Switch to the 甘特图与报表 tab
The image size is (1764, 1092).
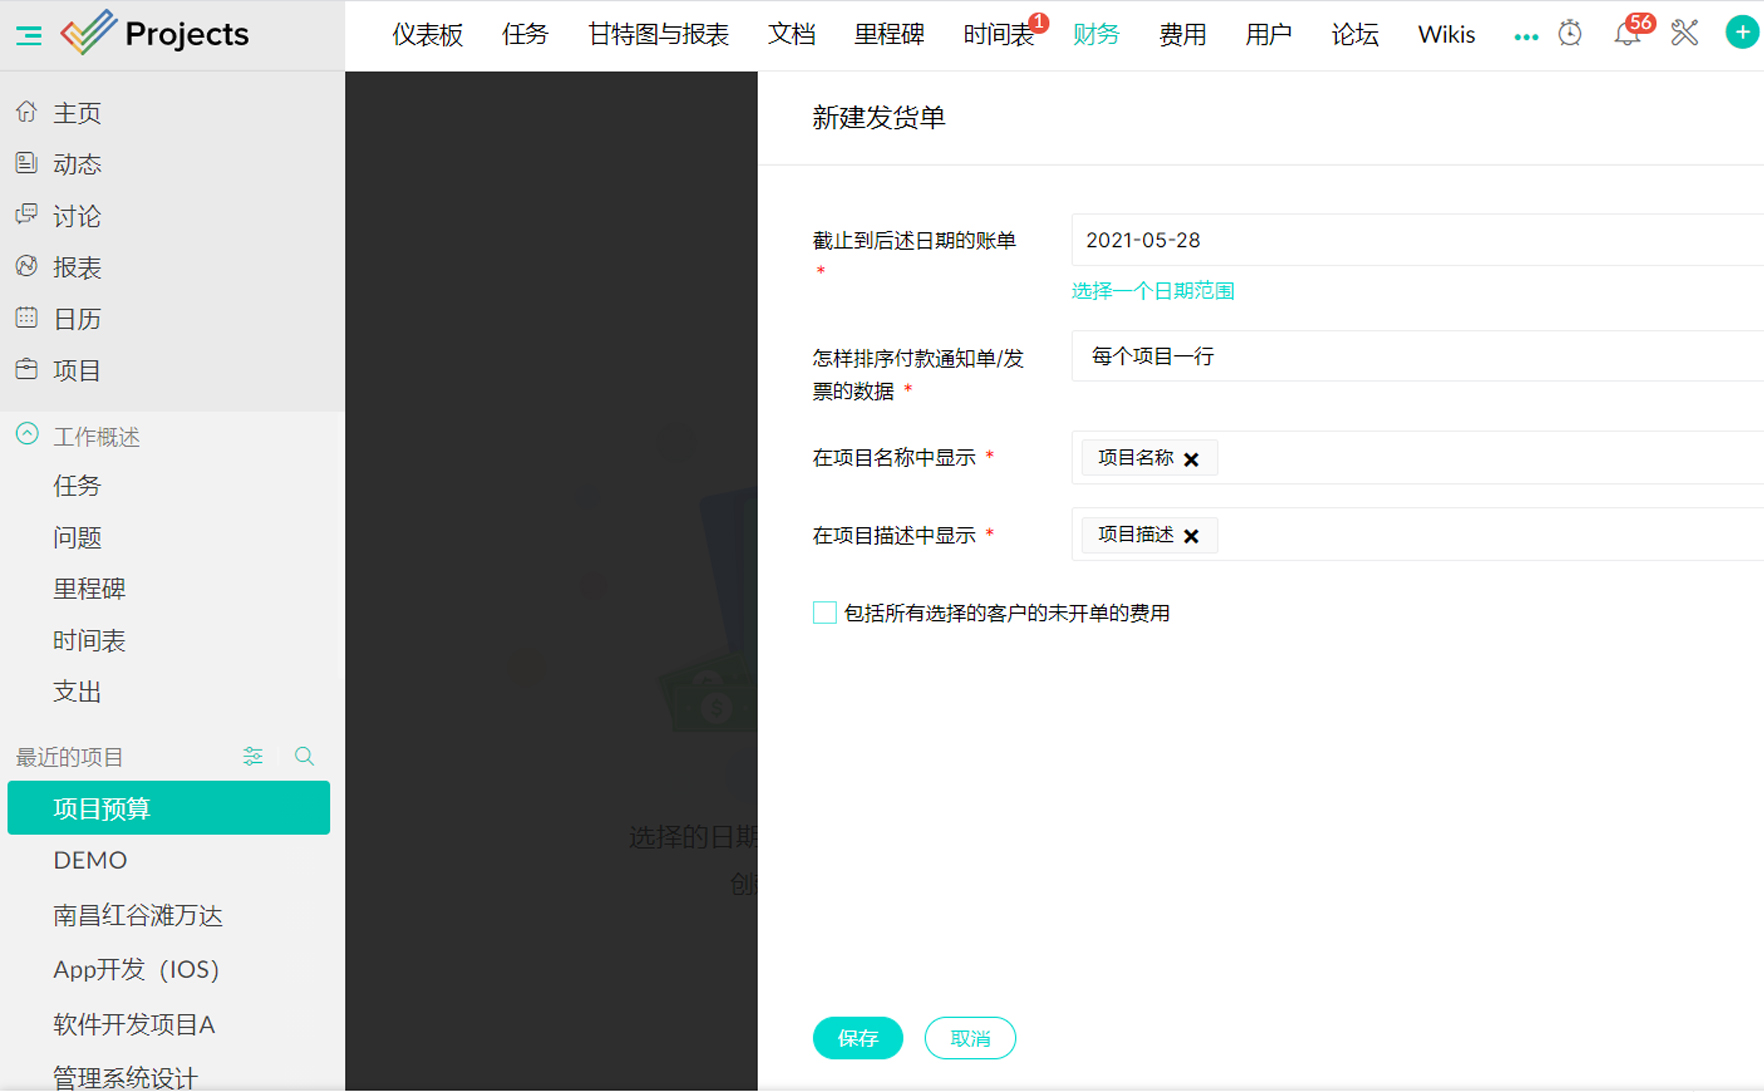[x=658, y=35]
